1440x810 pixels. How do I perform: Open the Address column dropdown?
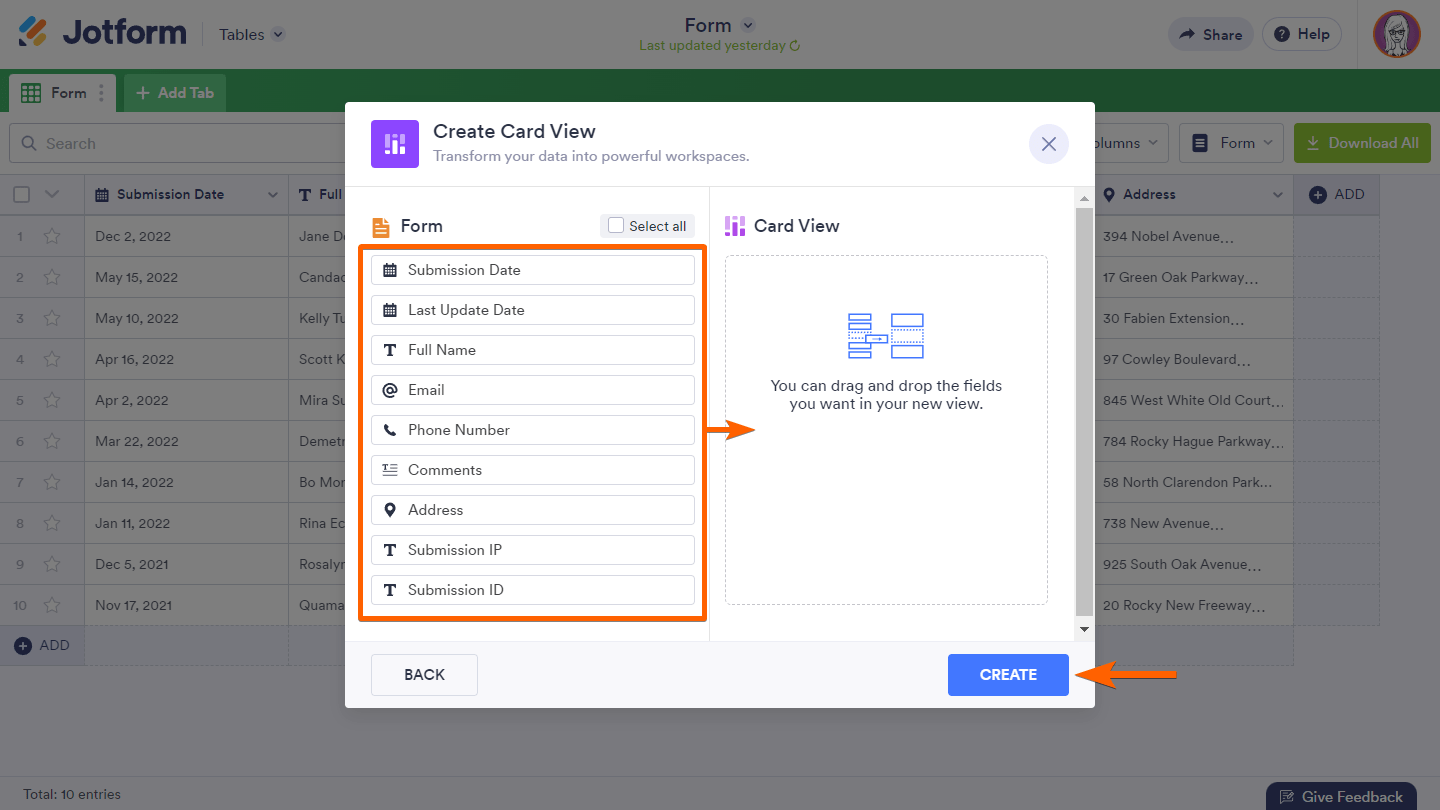click(1277, 195)
